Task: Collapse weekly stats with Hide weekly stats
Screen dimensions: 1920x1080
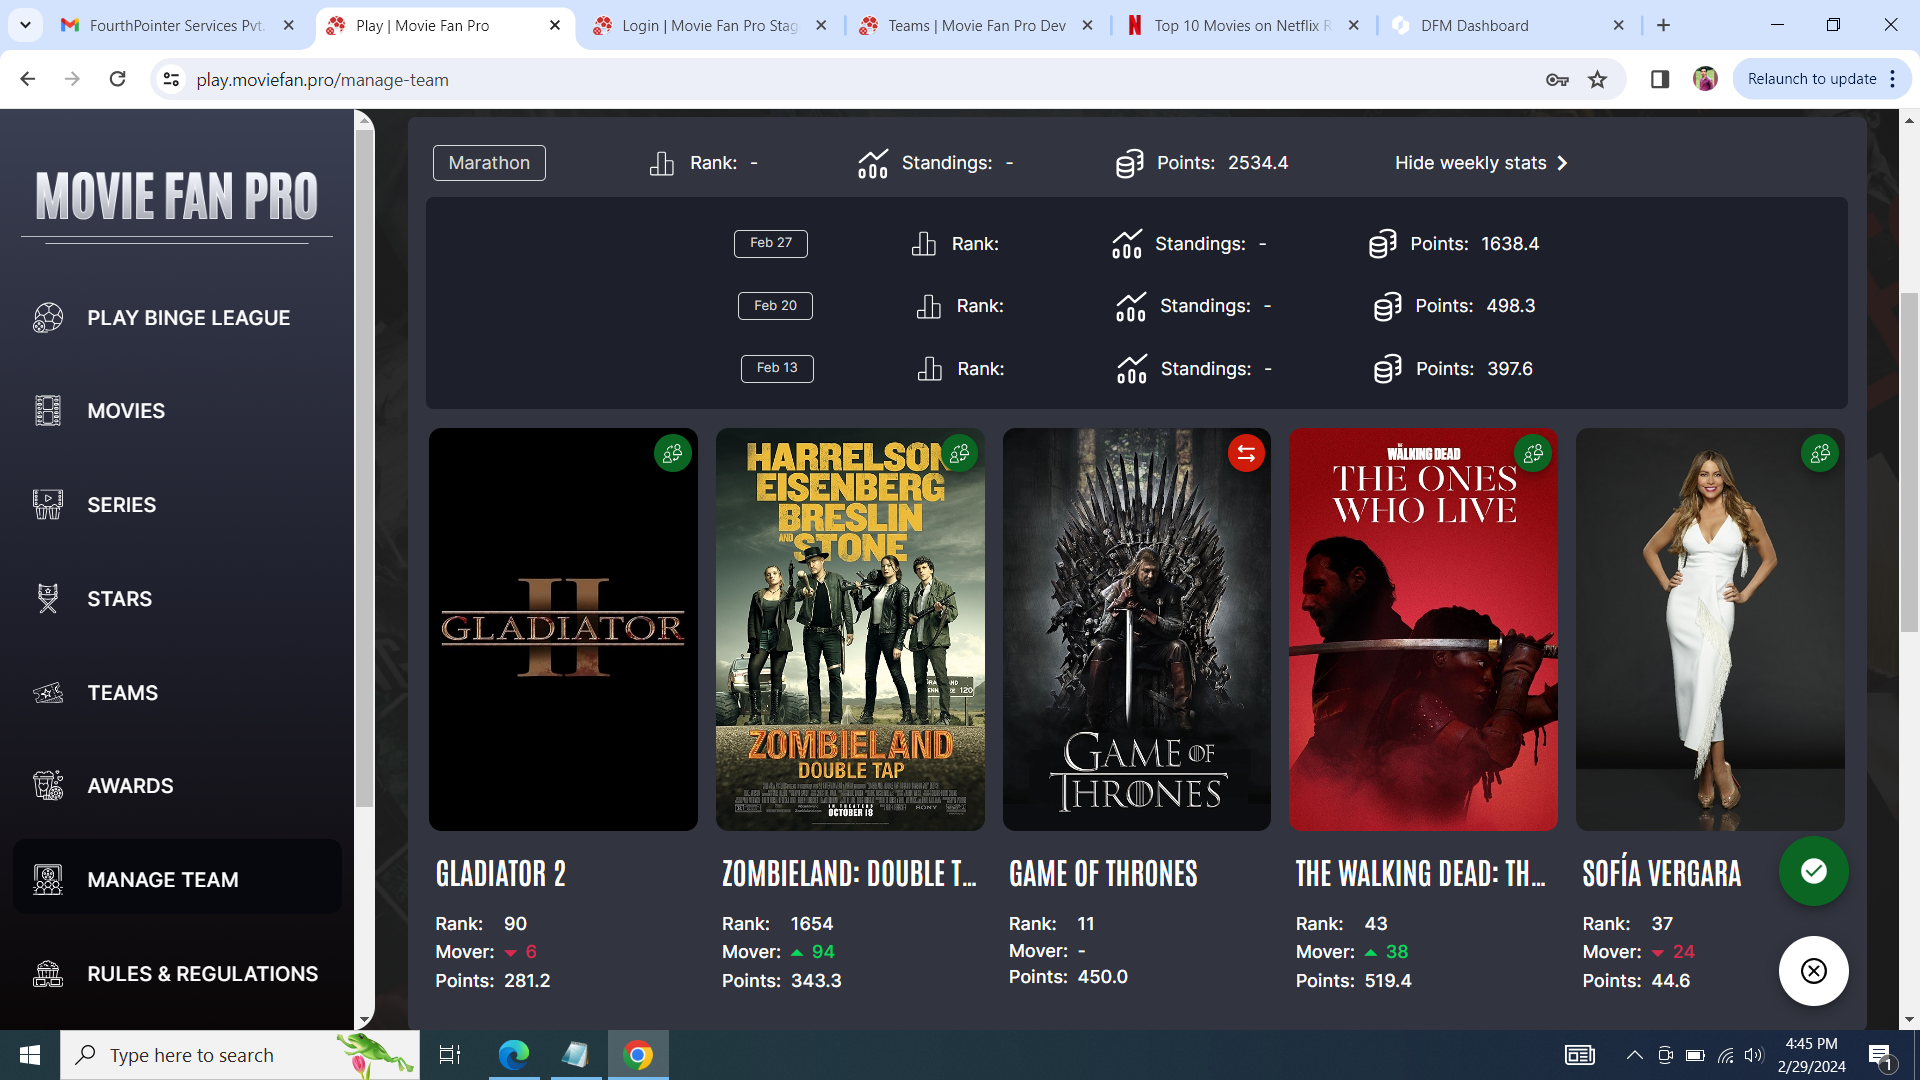Action: pos(1481,163)
